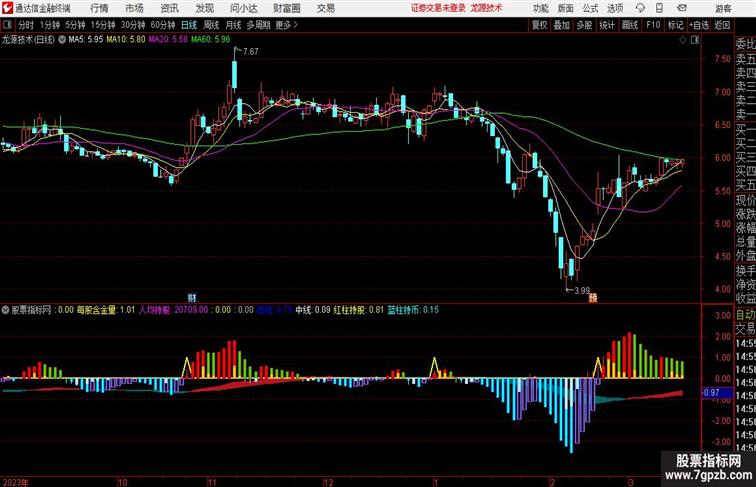
Task: Click the 返回 button
Action: point(722,25)
